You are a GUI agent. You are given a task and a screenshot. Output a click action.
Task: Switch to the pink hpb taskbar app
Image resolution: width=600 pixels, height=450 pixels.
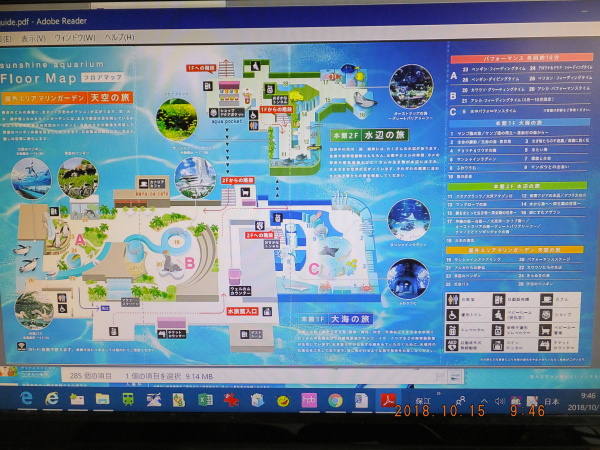309,401
